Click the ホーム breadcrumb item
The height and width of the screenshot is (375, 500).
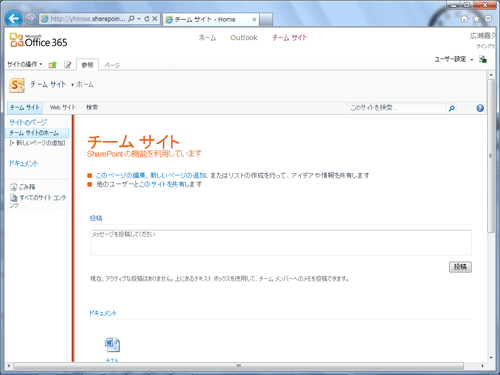tap(85, 85)
